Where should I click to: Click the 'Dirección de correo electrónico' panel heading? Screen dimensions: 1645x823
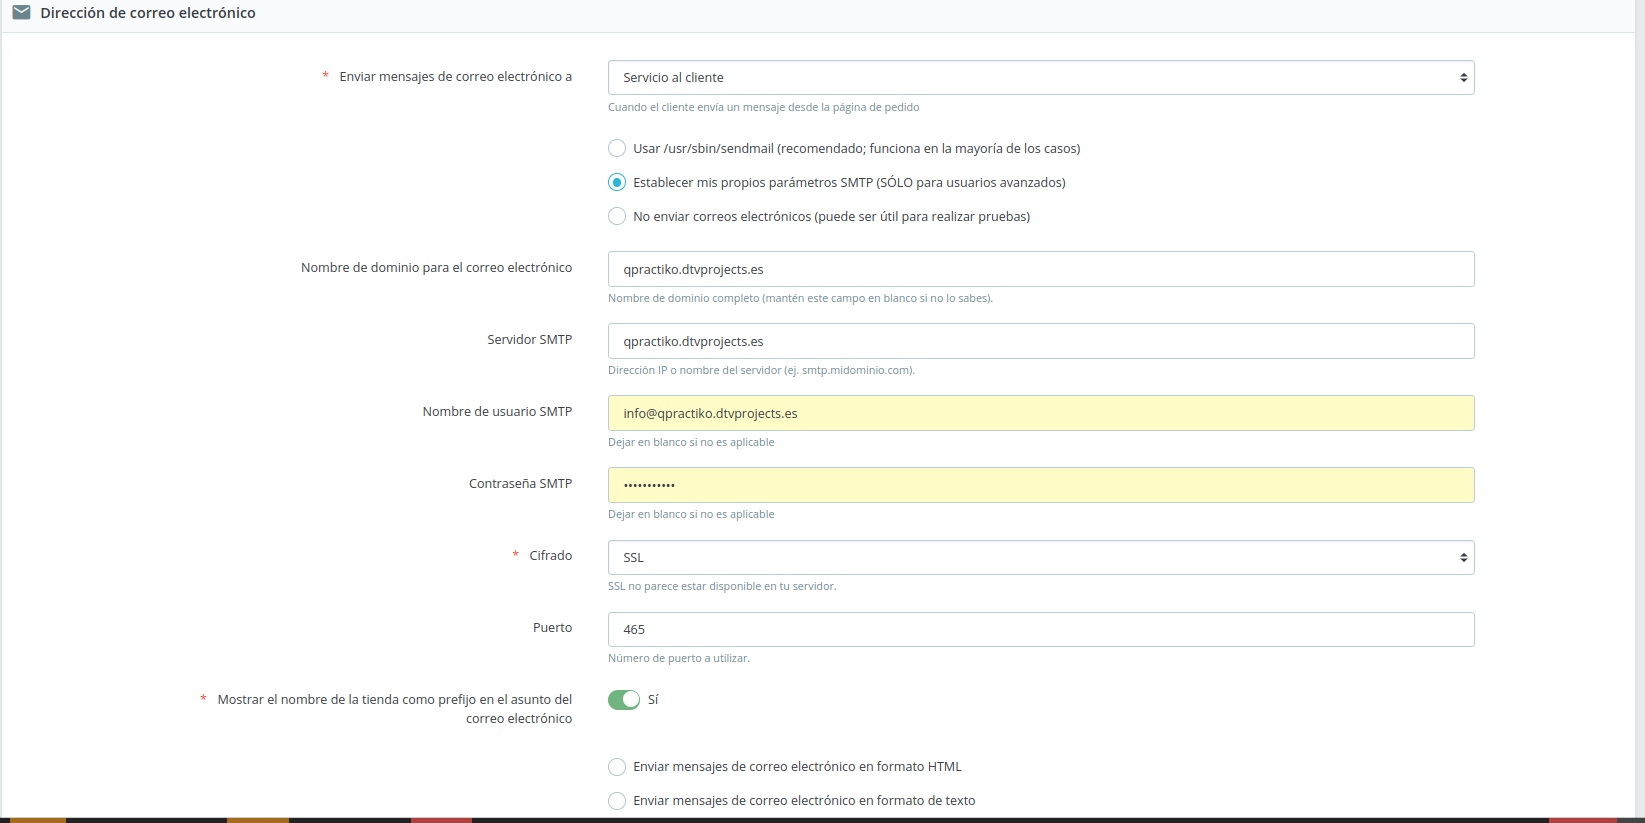148,13
